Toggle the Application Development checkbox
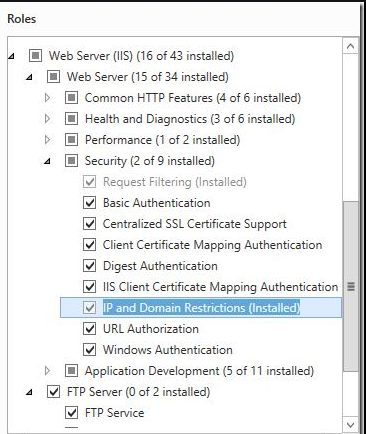 point(71,371)
